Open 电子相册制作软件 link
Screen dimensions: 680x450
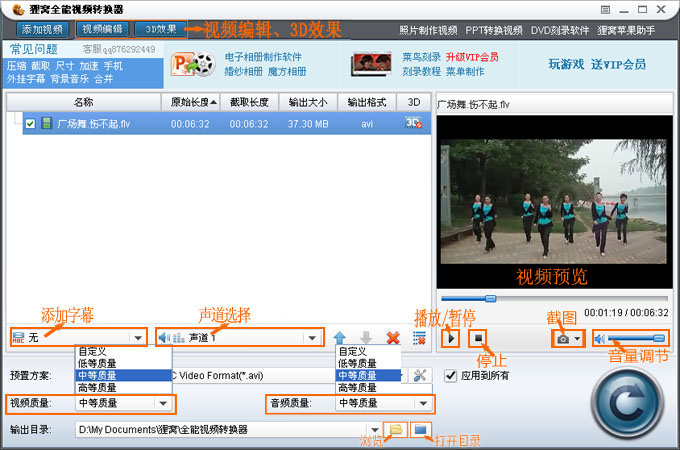pyautogui.click(x=263, y=57)
